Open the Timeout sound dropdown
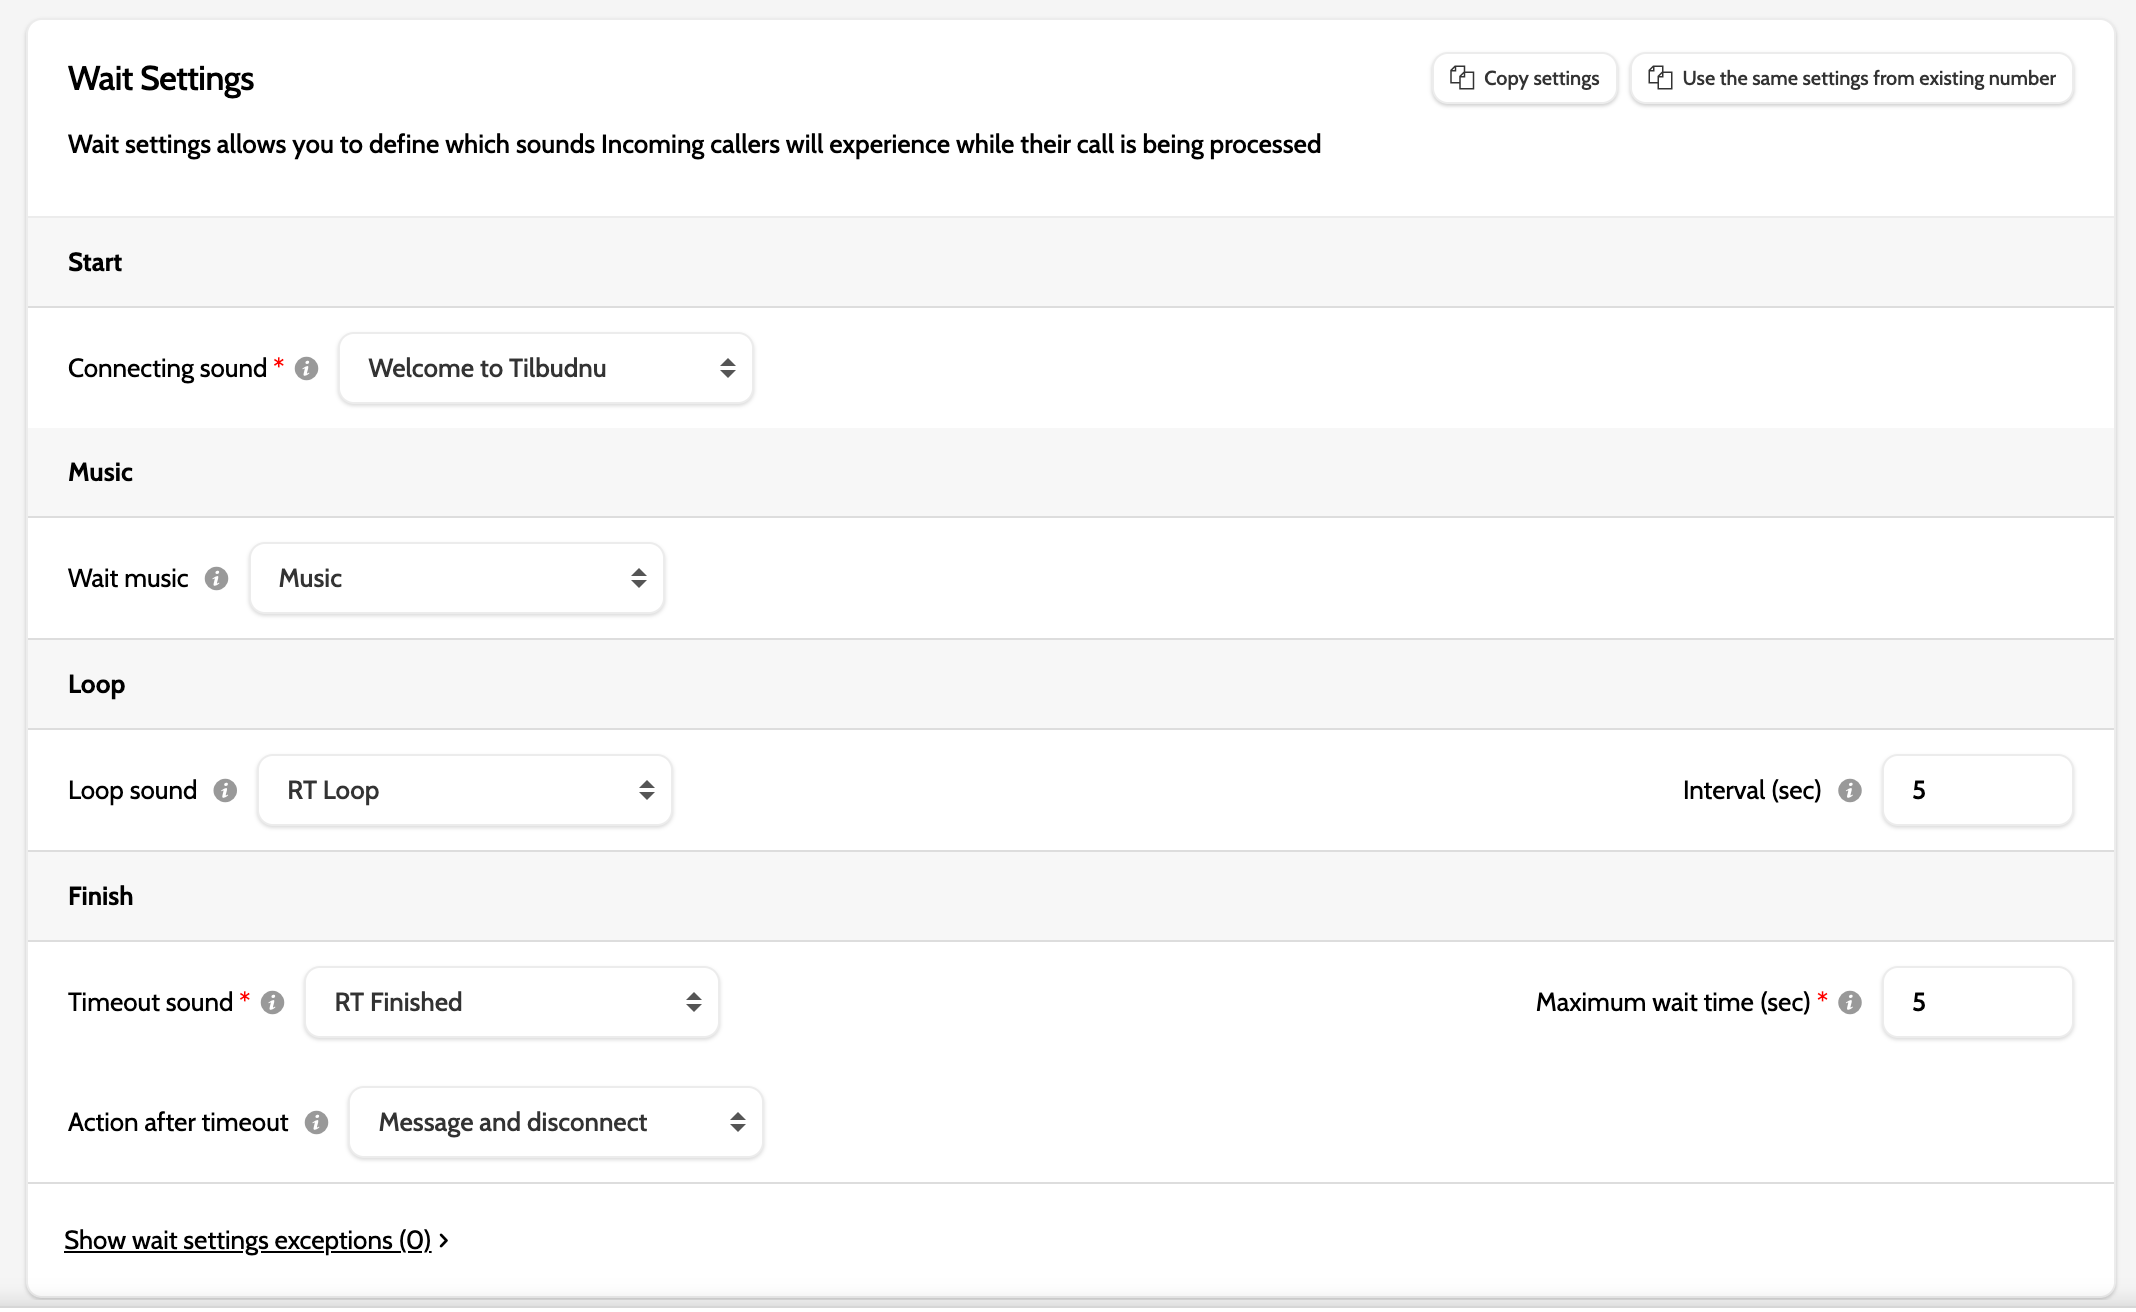This screenshot has height=1312, width=2136. pos(511,1003)
